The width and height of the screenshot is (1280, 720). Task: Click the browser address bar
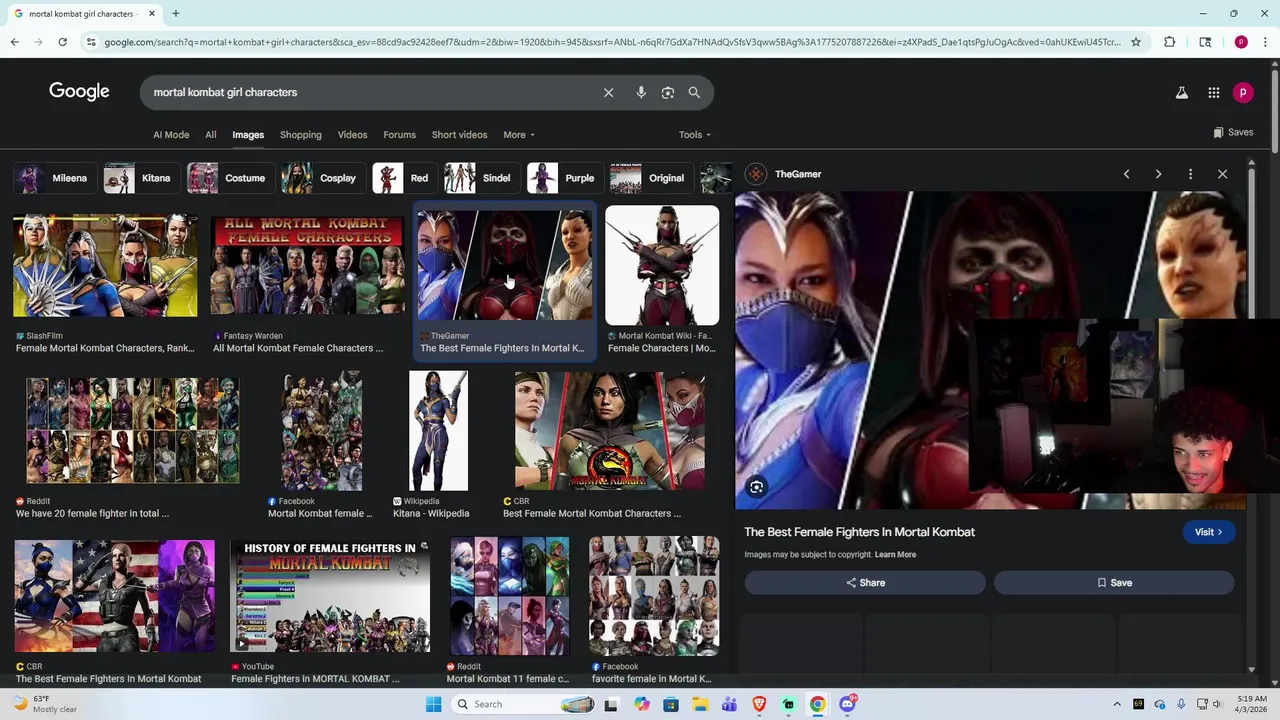[610, 42]
